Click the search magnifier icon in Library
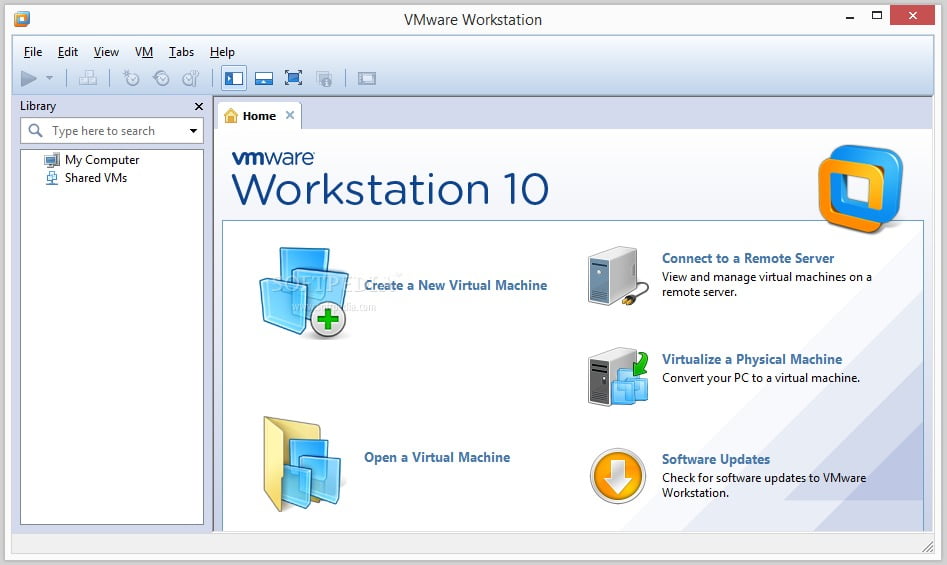The image size is (947, 565). [36, 130]
